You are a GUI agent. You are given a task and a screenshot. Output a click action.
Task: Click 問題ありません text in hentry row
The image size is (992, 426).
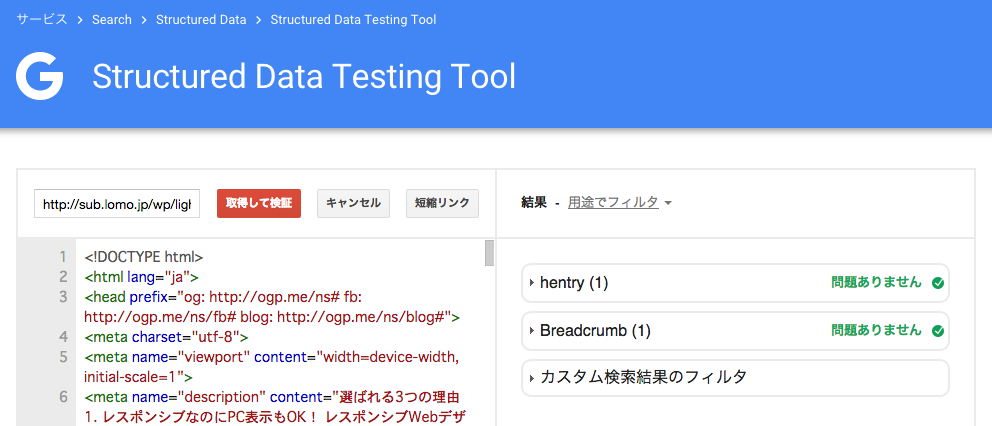[876, 282]
